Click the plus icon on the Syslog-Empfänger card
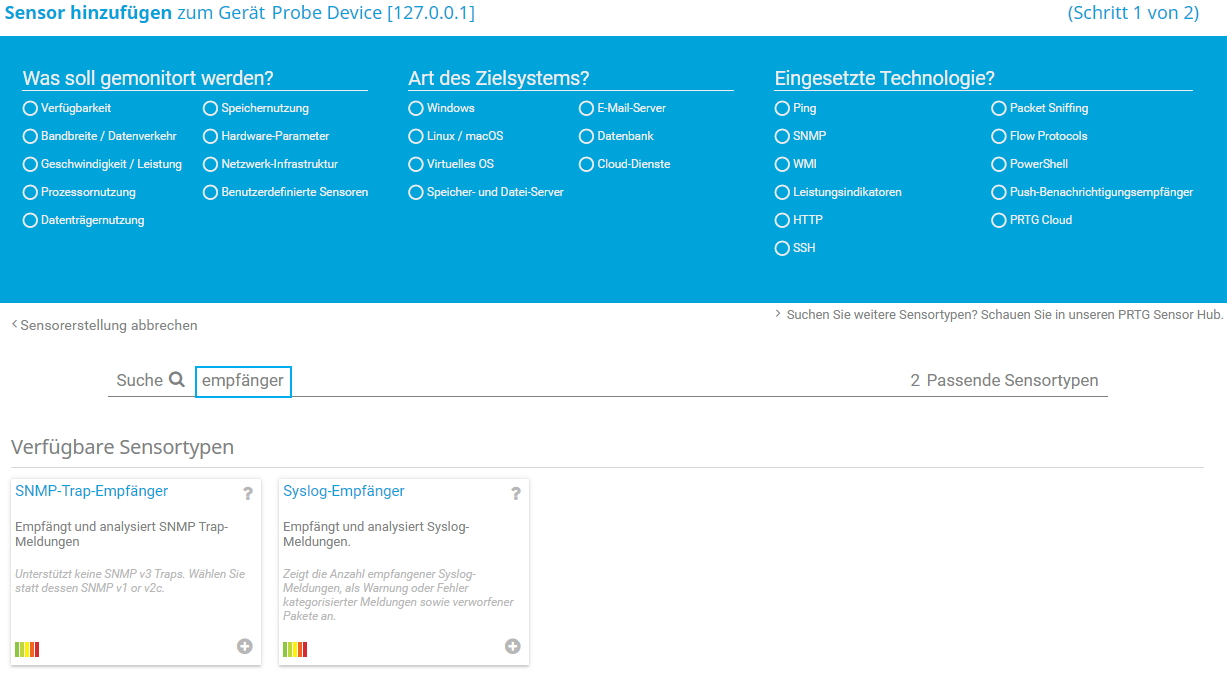 click(x=513, y=646)
